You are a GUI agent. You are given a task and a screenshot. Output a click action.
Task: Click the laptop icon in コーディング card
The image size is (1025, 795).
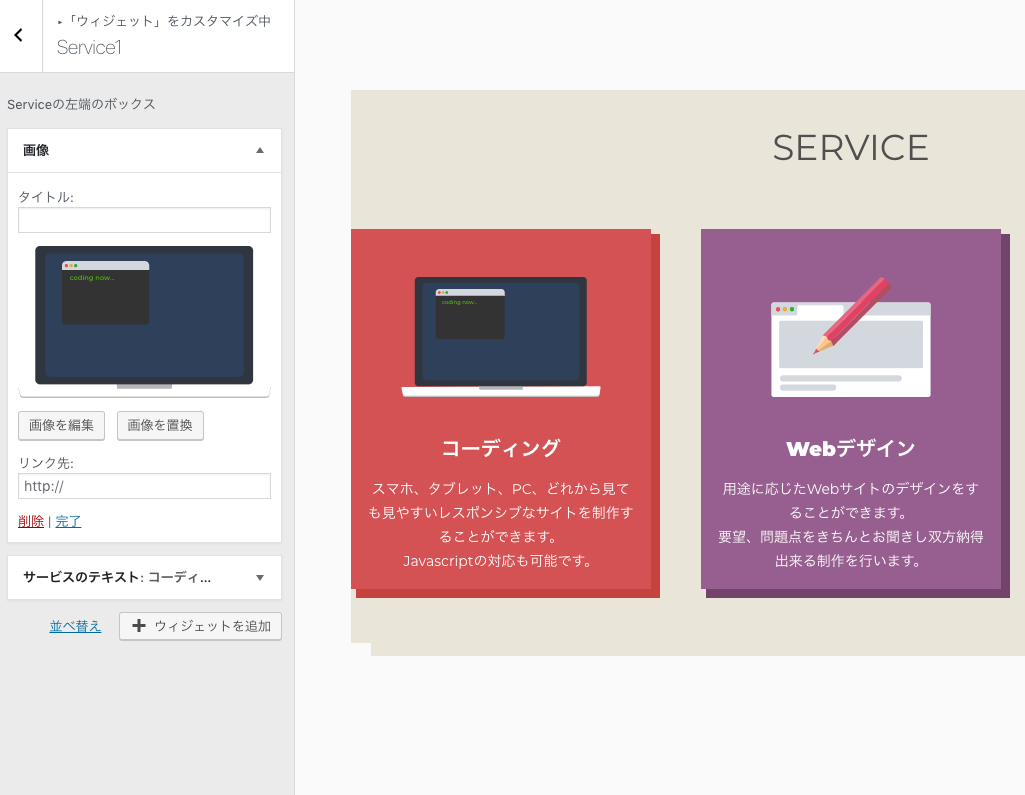pos(501,337)
